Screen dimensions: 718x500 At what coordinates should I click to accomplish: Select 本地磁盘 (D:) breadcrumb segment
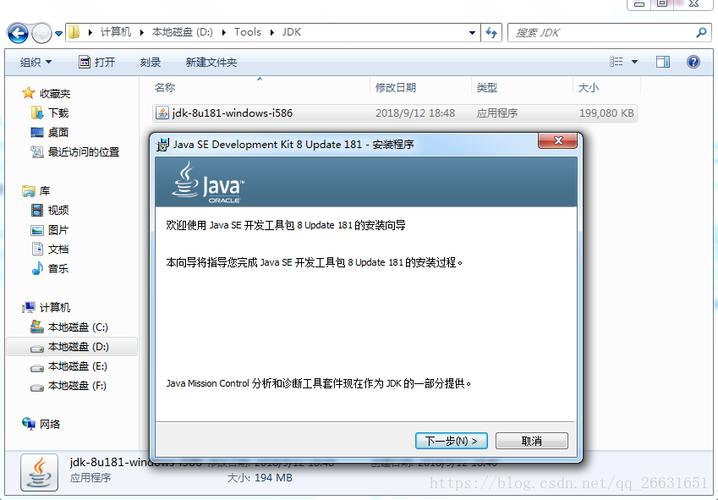[182, 32]
